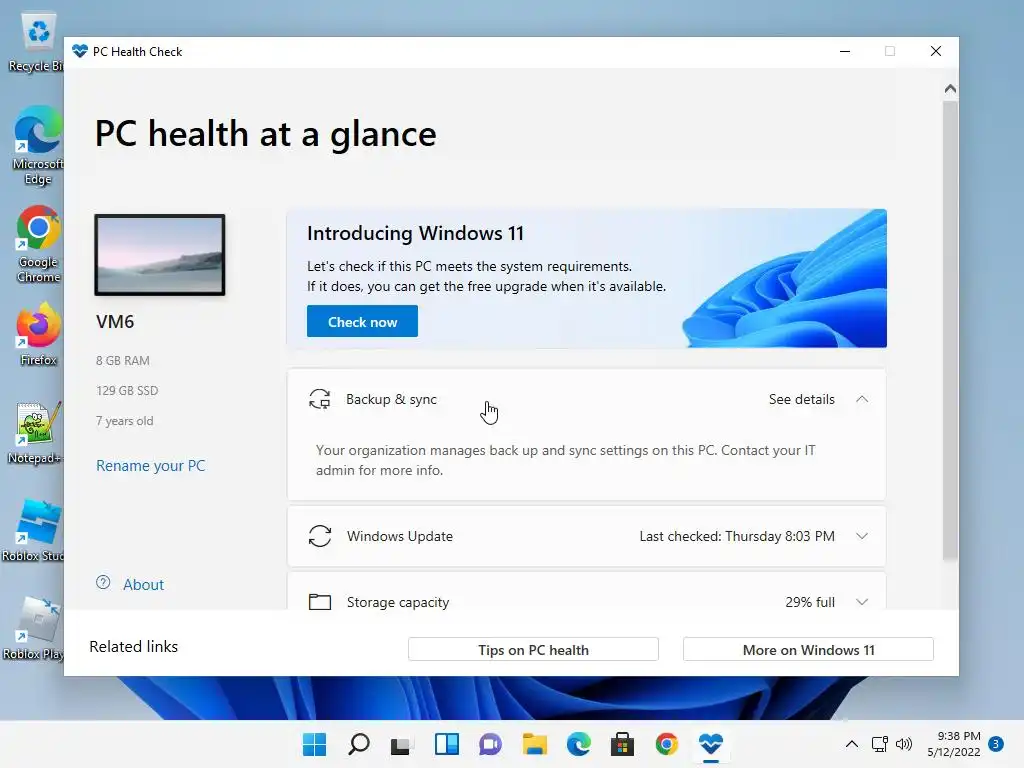
Task: Open File Explorer from the taskbar
Action: click(534, 744)
